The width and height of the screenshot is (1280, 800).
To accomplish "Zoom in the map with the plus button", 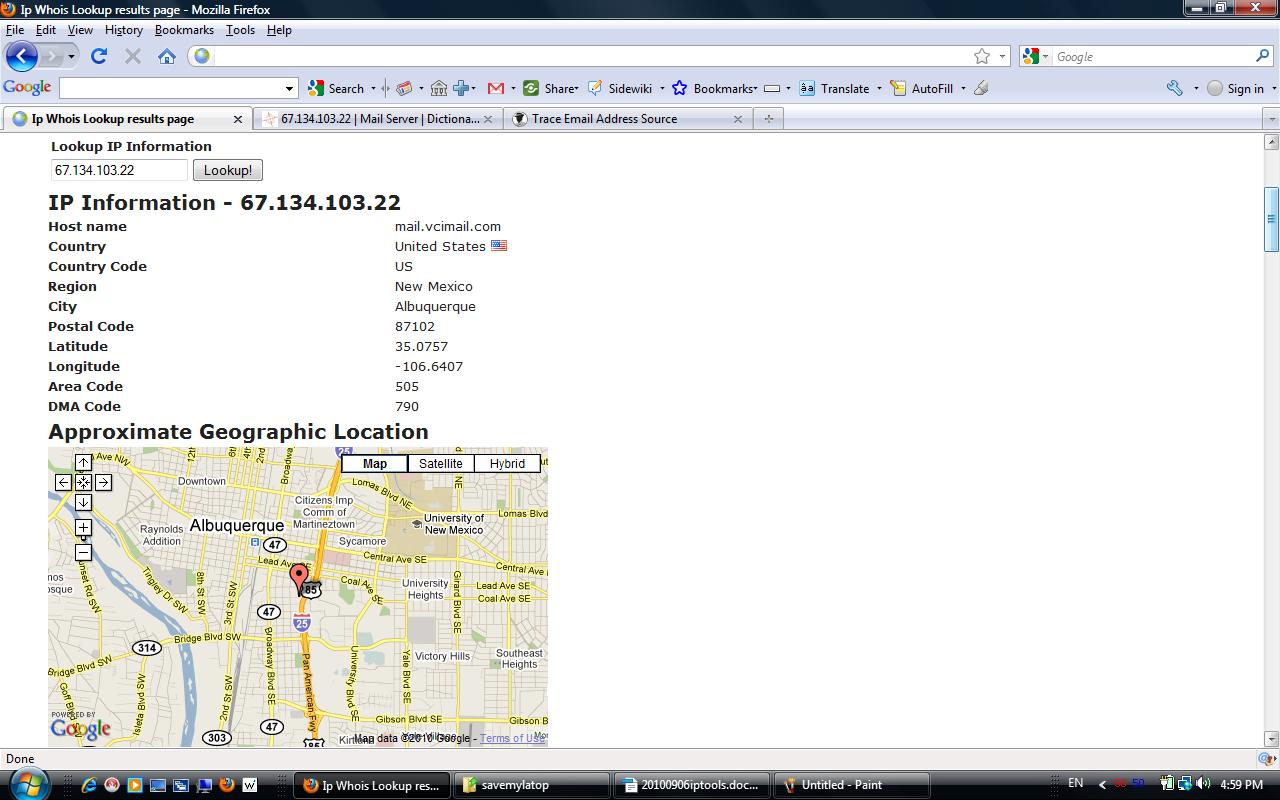I will tap(83, 527).
